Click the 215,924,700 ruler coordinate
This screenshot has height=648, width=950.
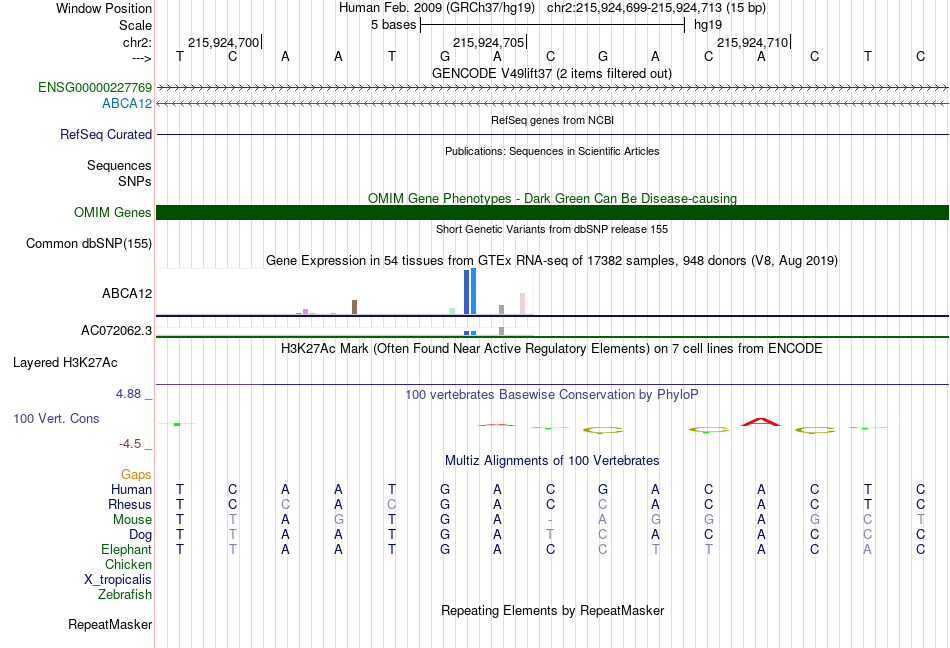[x=224, y=42]
